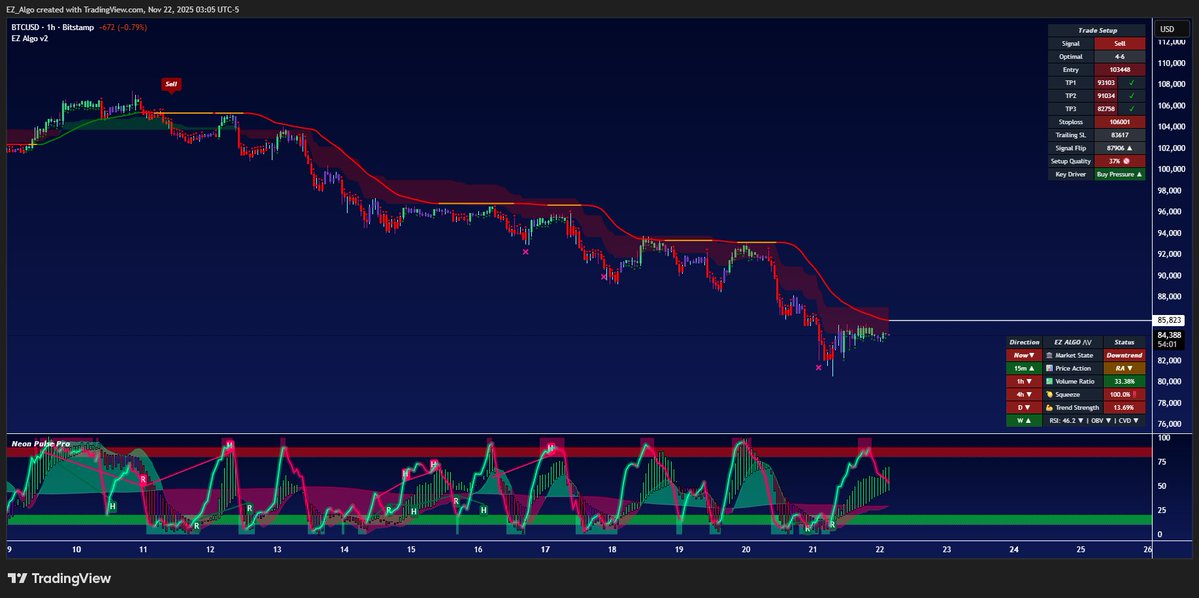Click the Sell label on the chart
Screen dimensions: 1199x598
tap(170, 84)
